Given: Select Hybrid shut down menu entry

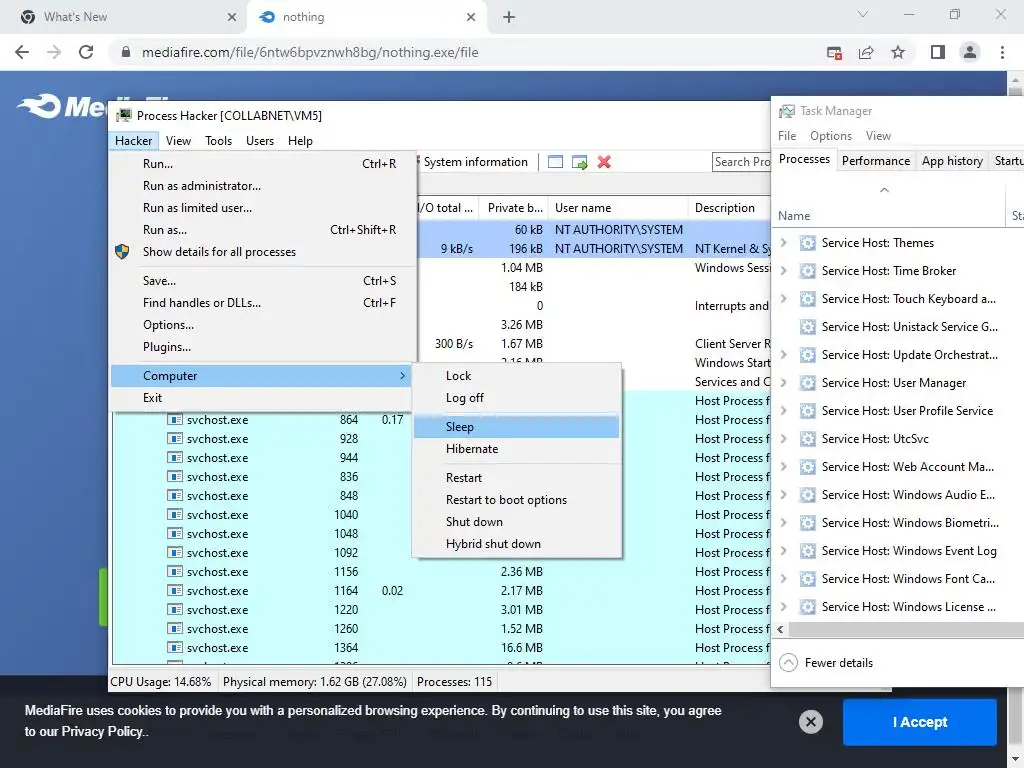Looking at the screenshot, I should [x=517, y=544].
